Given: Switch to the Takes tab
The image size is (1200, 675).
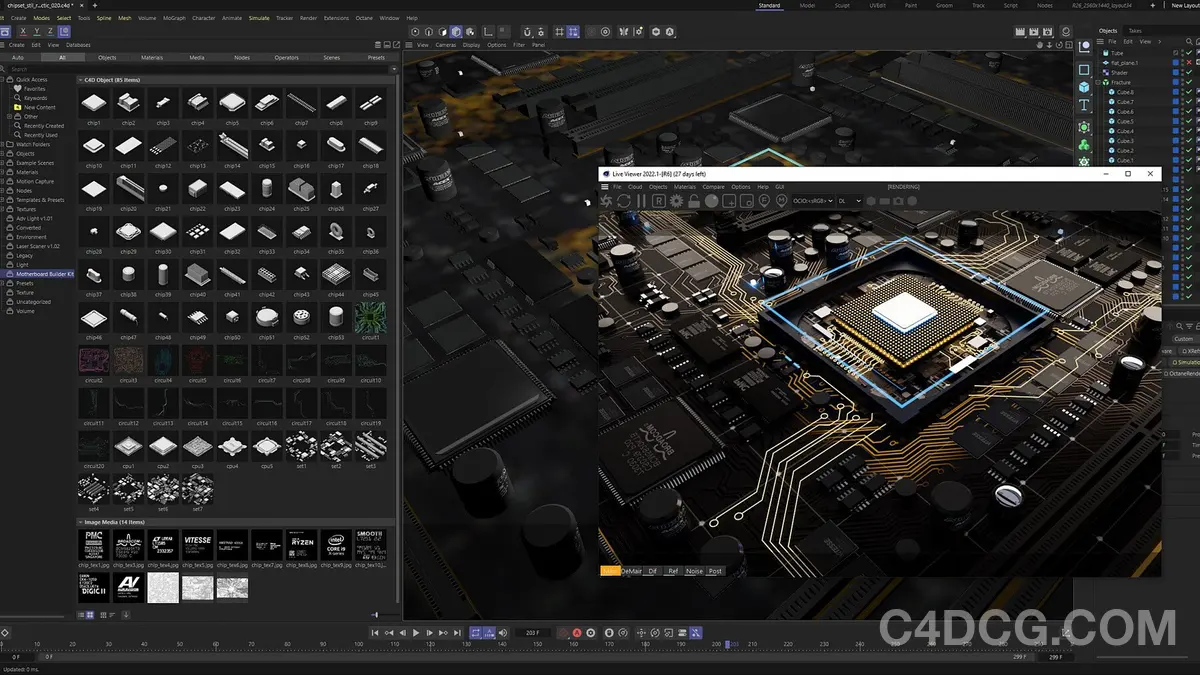Looking at the screenshot, I should (x=1134, y=31).
